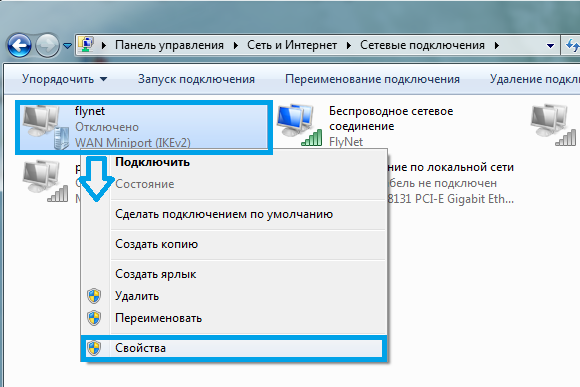
Task: Click the network folder icon in address bar
Action: [x=86, y=45]
